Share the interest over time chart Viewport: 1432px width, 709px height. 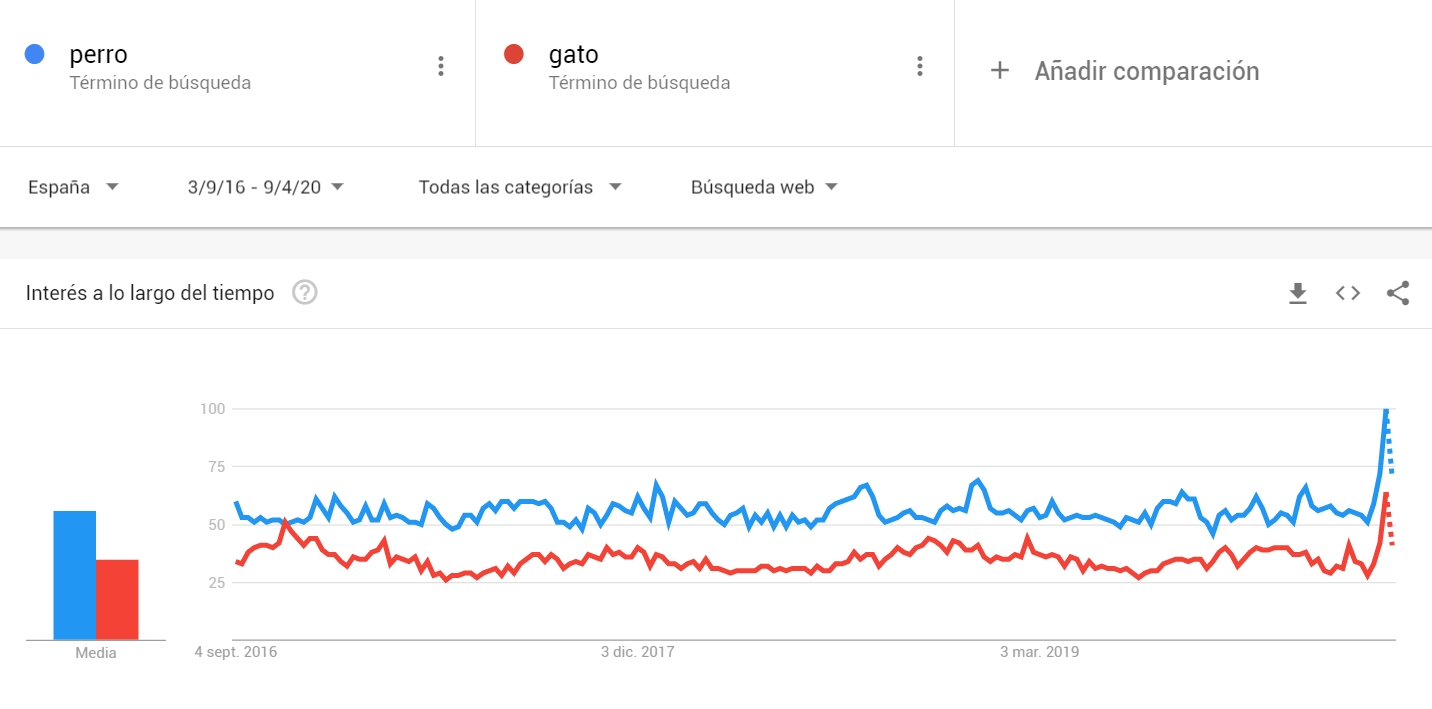[x=1398, y=293]
